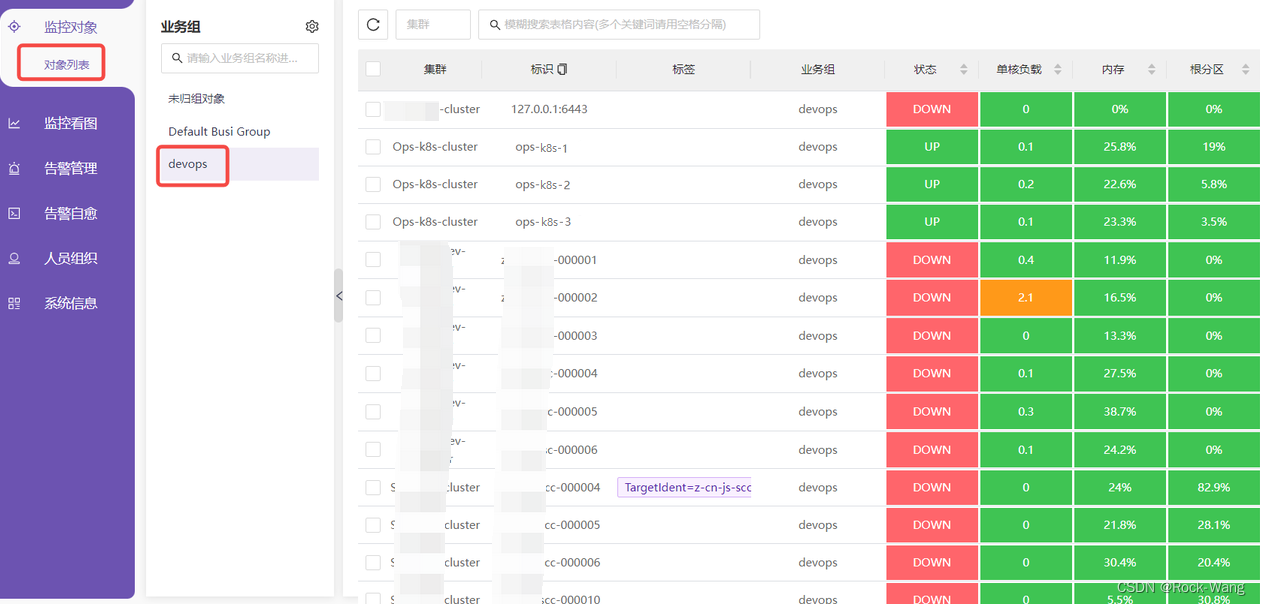Click the 5.8% root partition cell
Image resolution: width=1261 pixels, height=605 pixels.
(1214, 184)
